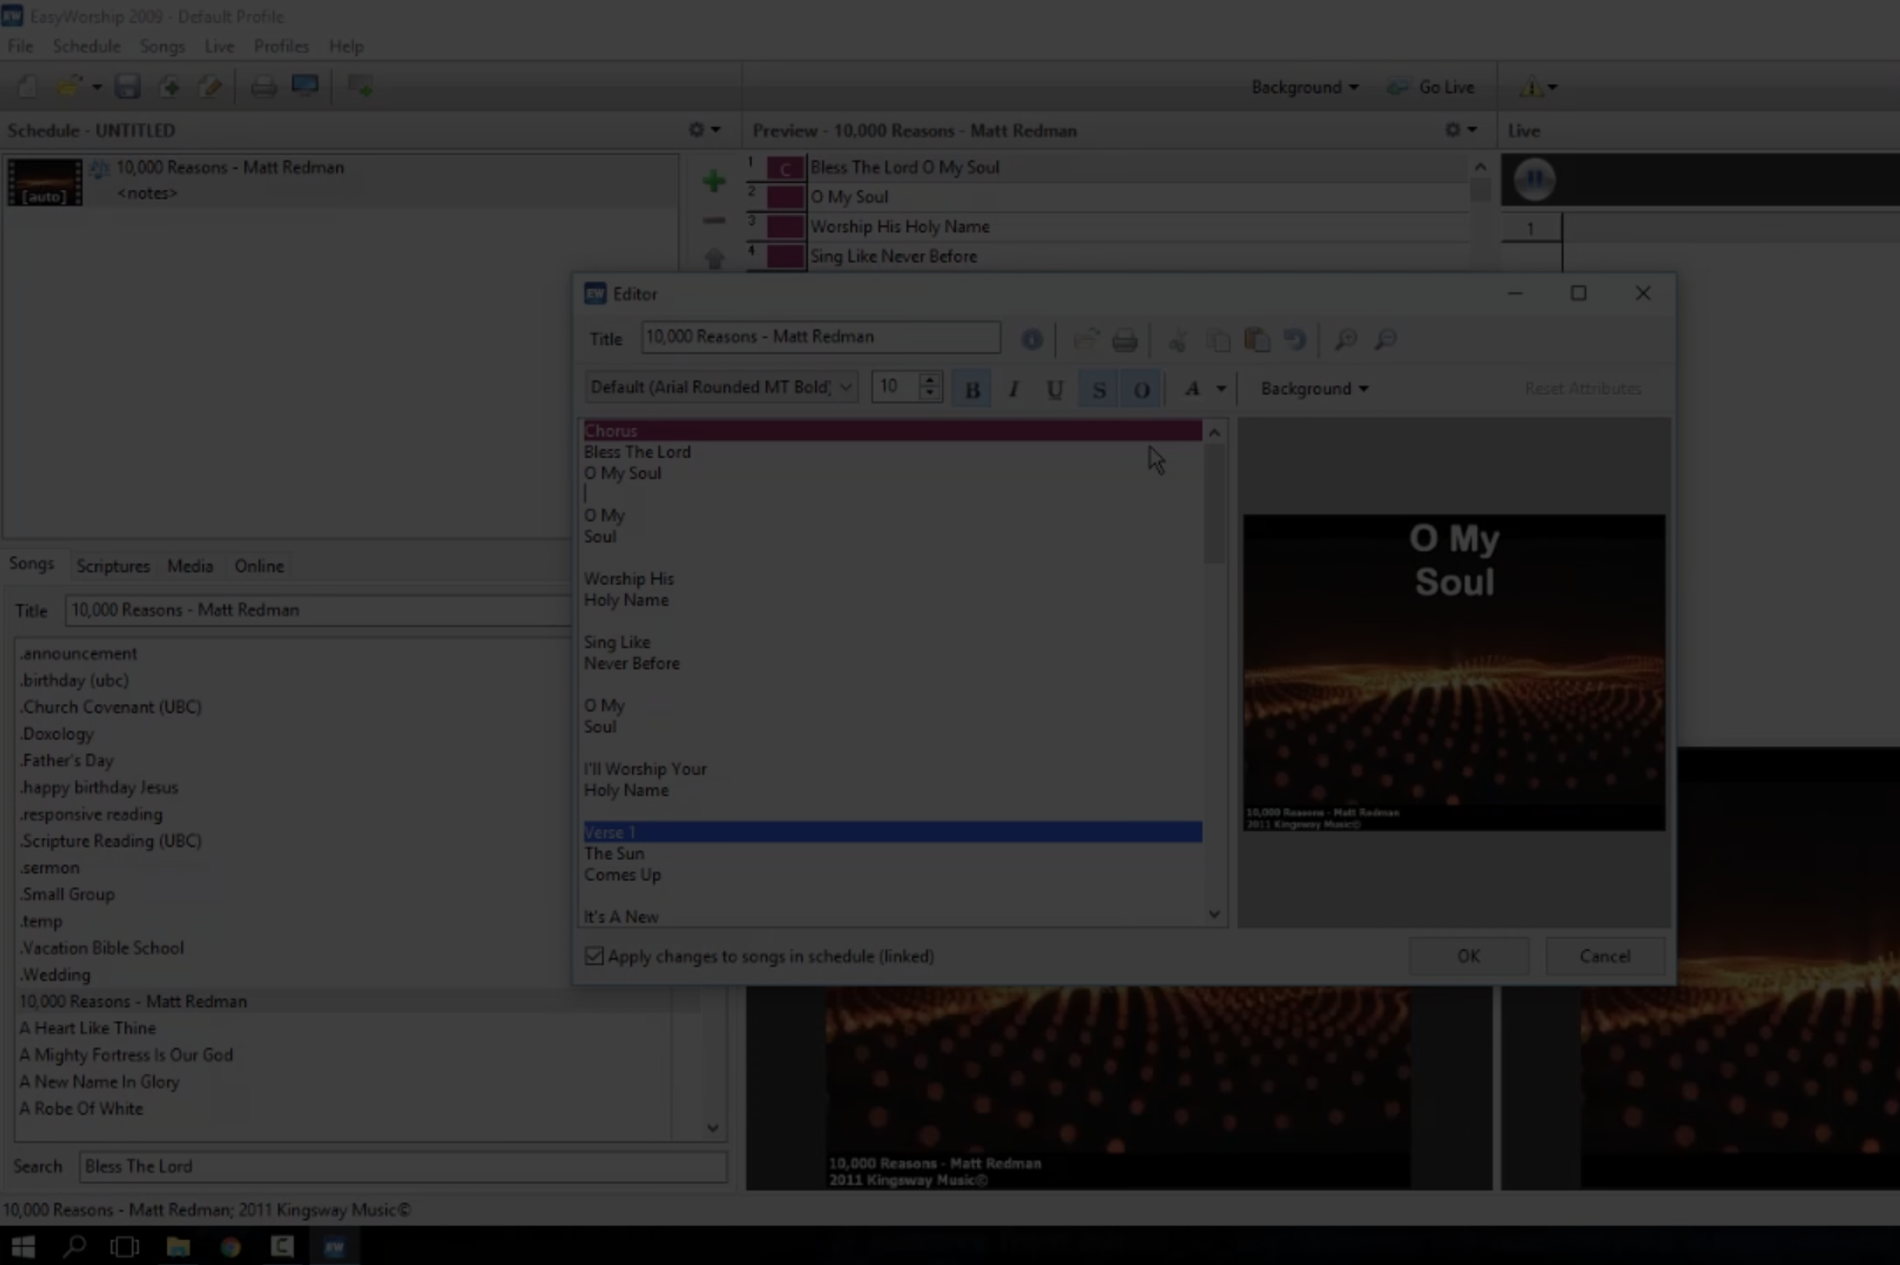Click OK in the Editor dialog
This screenshot has height=1265, width=1900.
pyautogui.click(x=1468, y=956)
